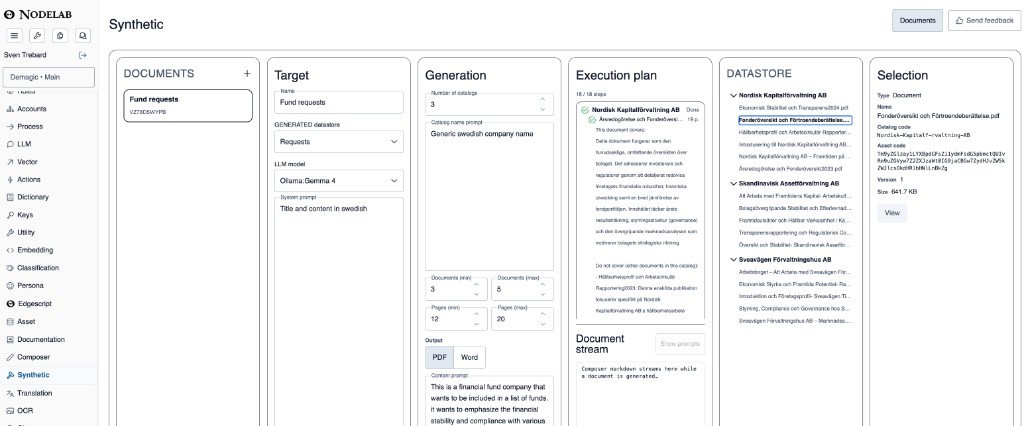This screenshot has height=426, width=1024.
Task: Click the Catalog name prompt text field
Action: coord(489,196)
